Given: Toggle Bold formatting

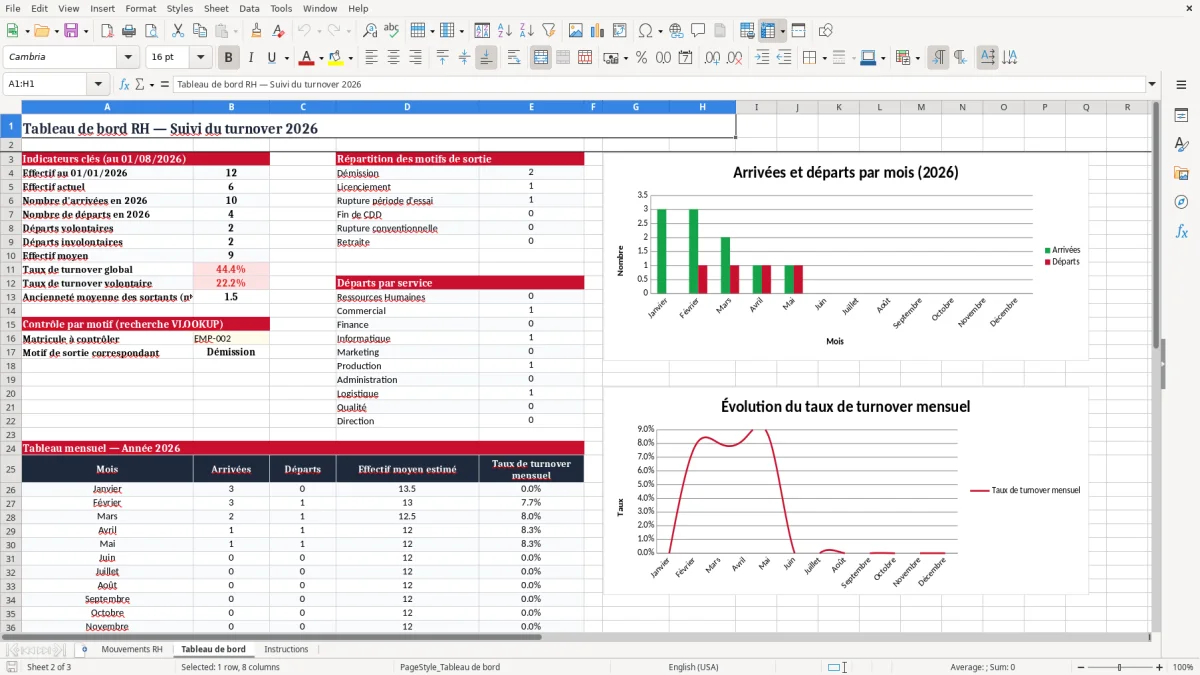Looking at the screenshot, I should point(228,58).
